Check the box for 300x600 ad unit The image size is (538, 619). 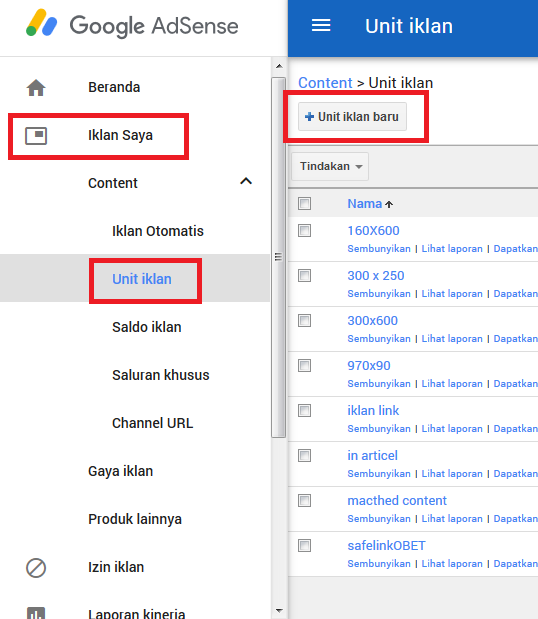(x=304, y=320)
